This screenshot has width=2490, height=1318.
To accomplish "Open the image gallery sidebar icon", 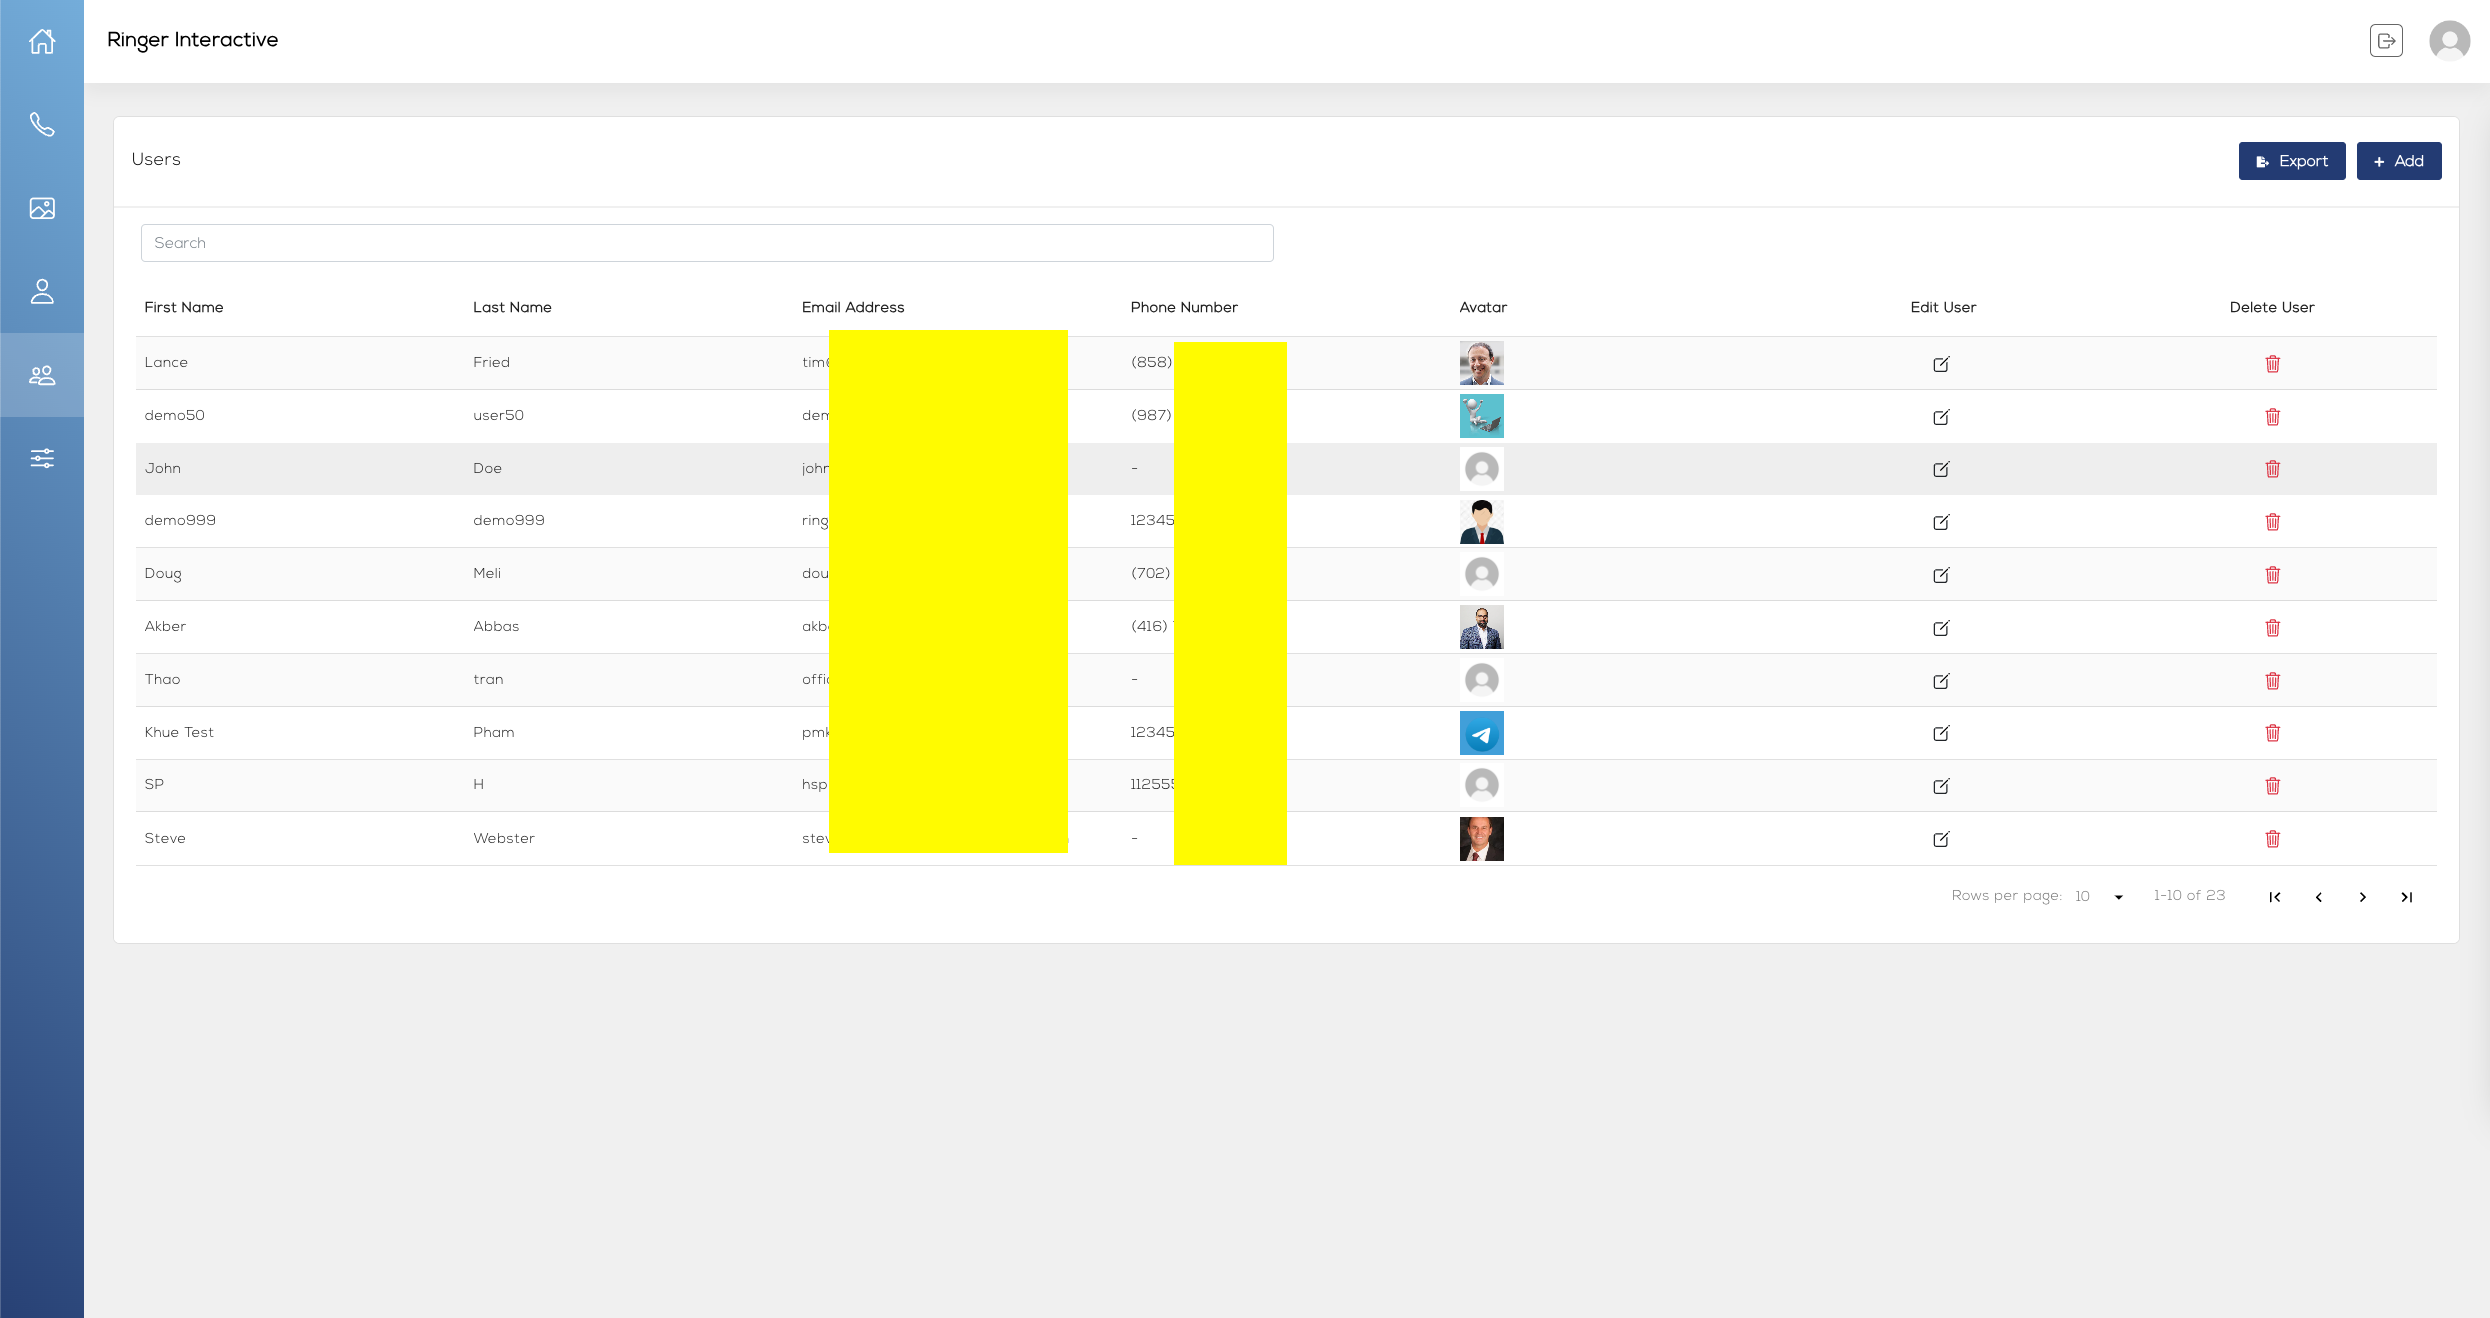I will click(x=42, y=208).
